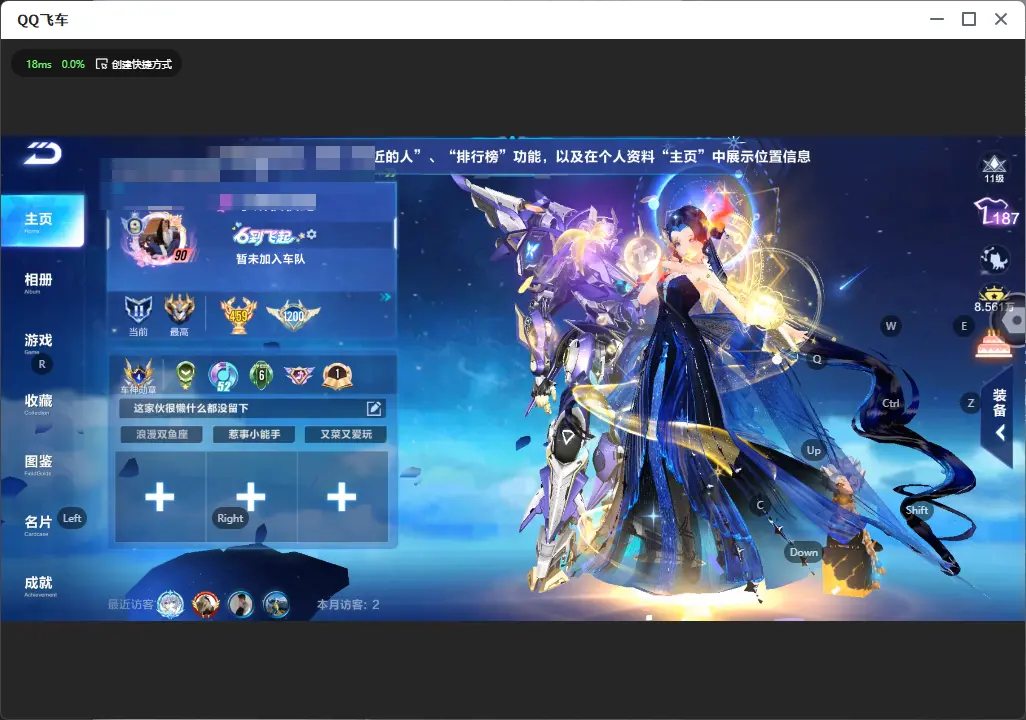Open the music note 52 badge
The height and width of the screenshot is (720, 1026).
click(x=223, y=376)
